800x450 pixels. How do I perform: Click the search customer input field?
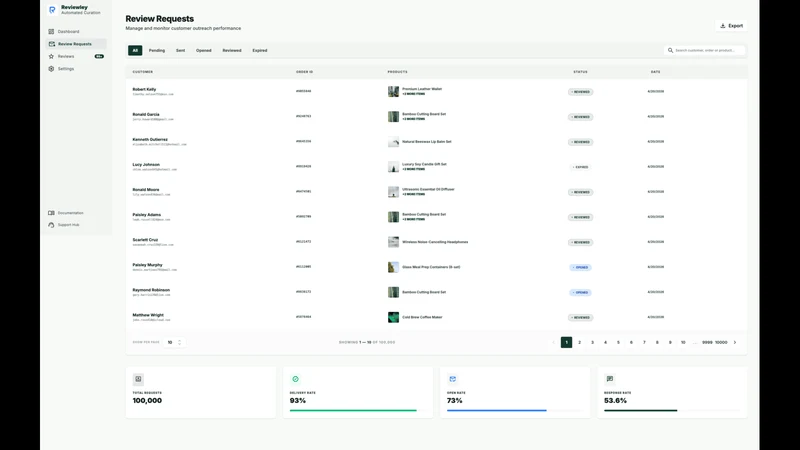tap(705, 51)
